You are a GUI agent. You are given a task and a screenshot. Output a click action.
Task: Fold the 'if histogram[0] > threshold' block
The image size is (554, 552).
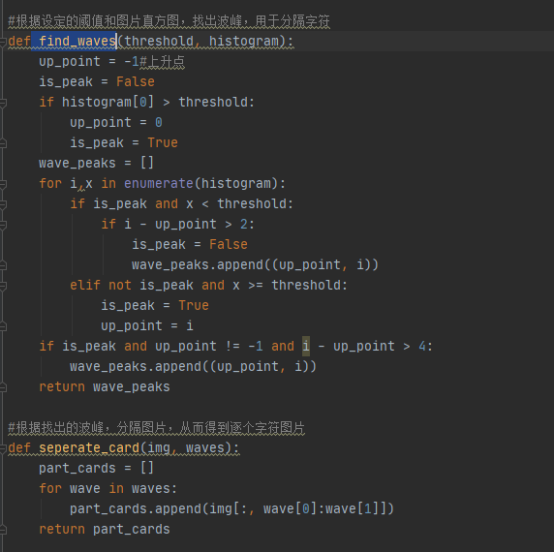pyautogui.click(x=3, y=103)
